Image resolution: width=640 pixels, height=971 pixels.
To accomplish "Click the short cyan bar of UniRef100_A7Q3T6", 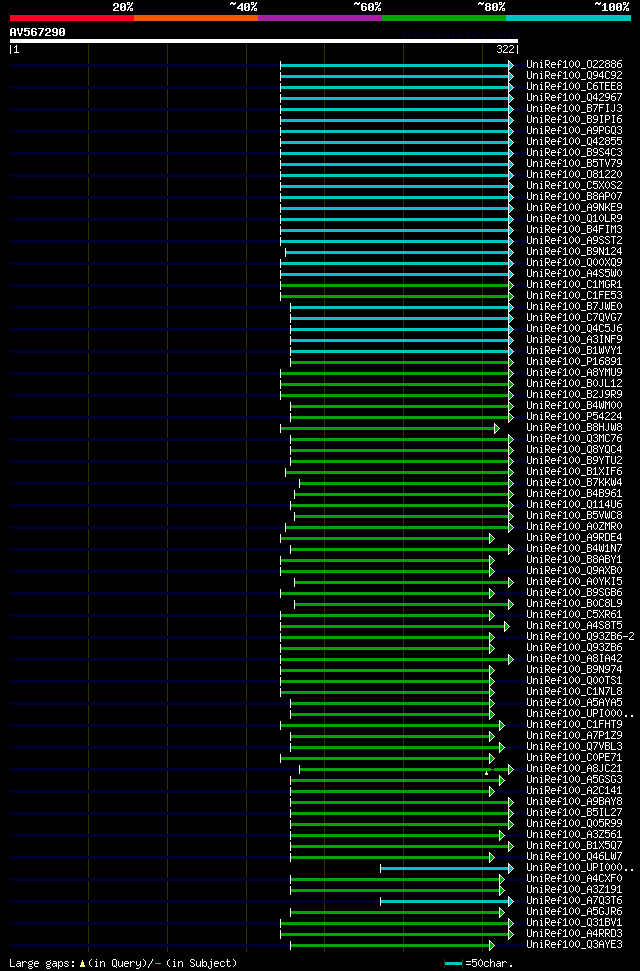I will (x=447, y=901).
